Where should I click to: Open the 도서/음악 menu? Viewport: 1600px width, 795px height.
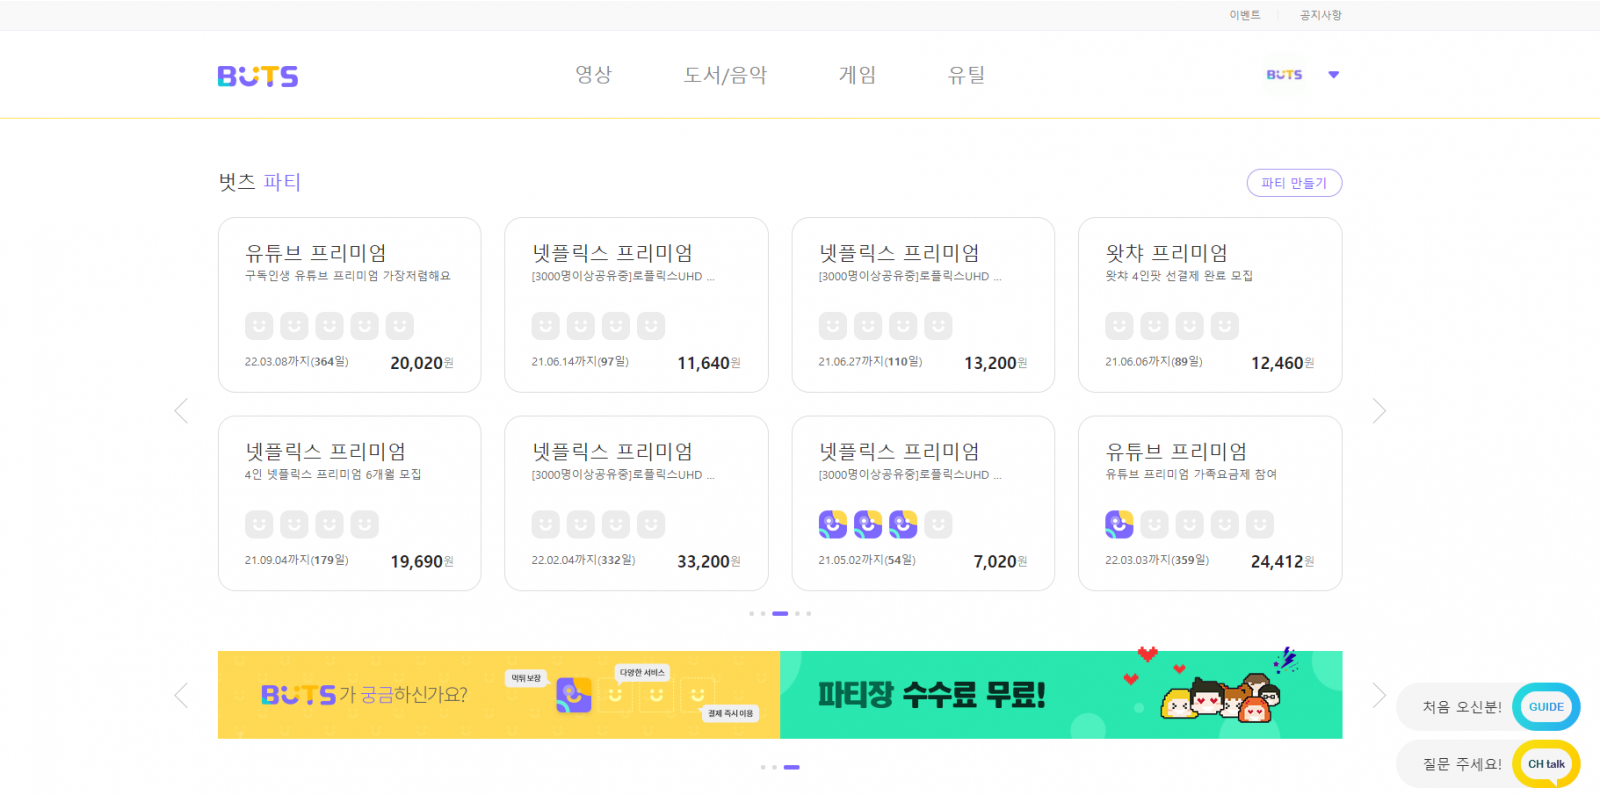(x=725, y=75)
